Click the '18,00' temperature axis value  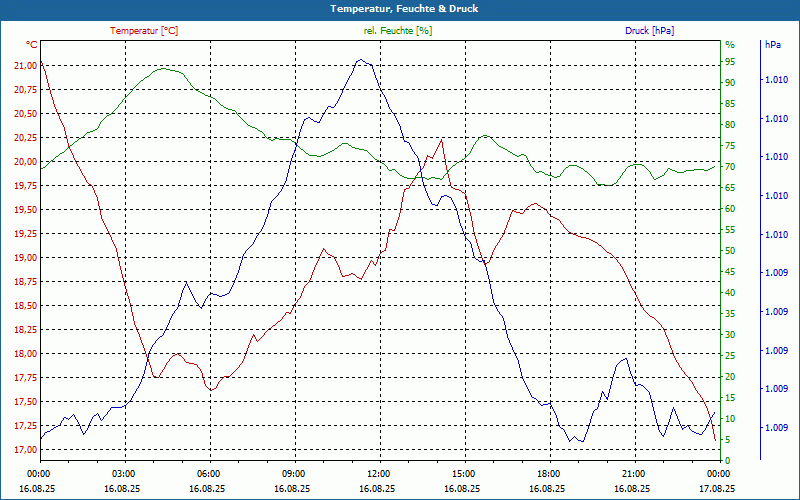26,354
